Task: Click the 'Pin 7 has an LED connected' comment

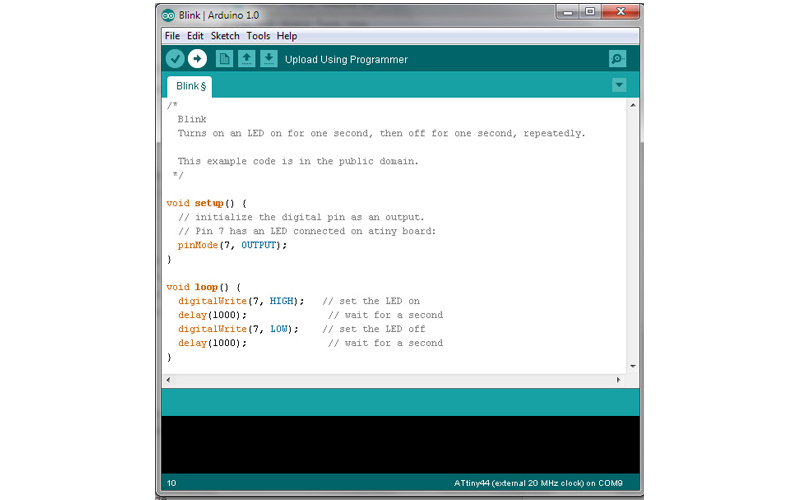Action: [x=307, y=231]
